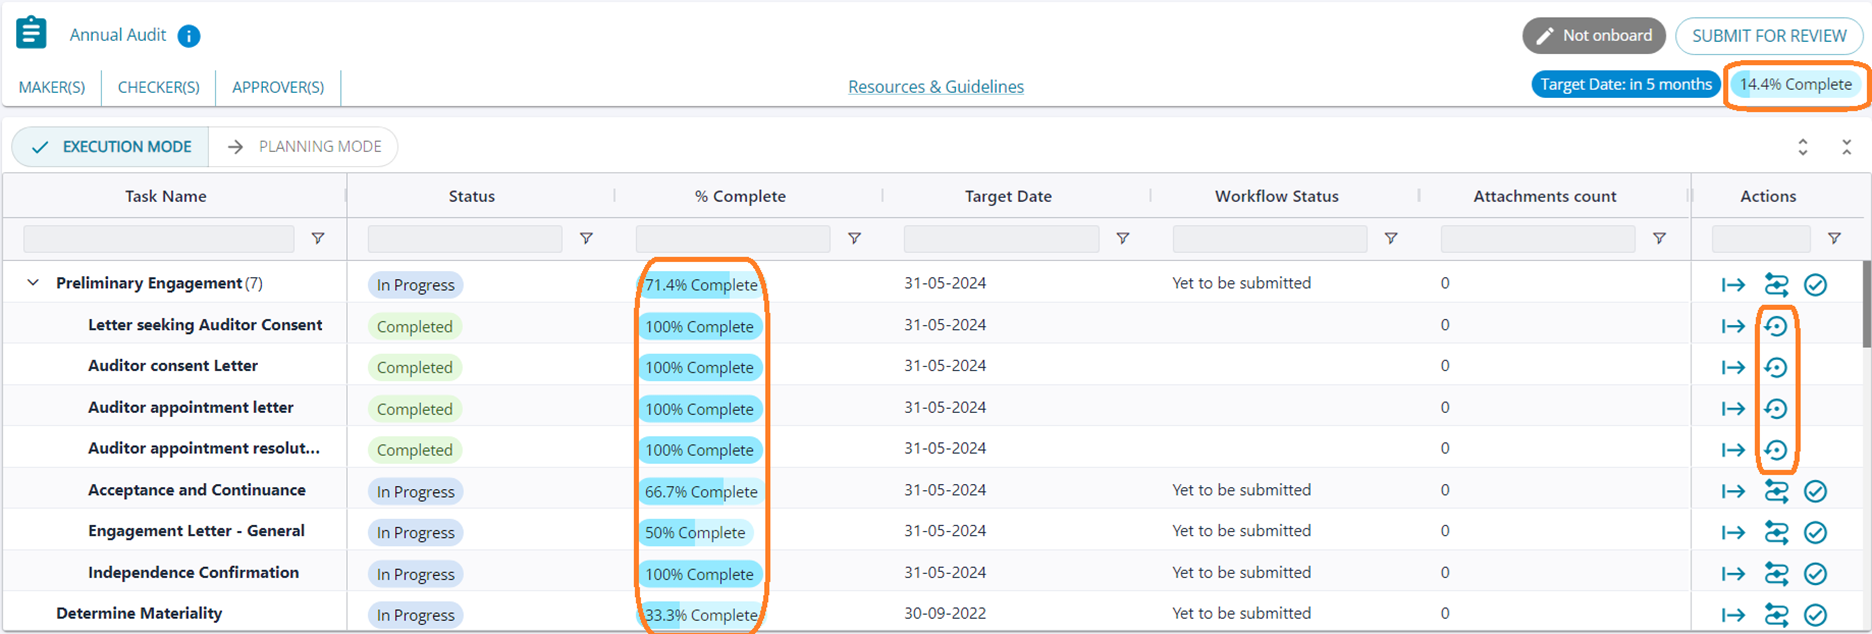
Task: Click the 14.4% Complete overall progress bar
Action: point(1796,84)
